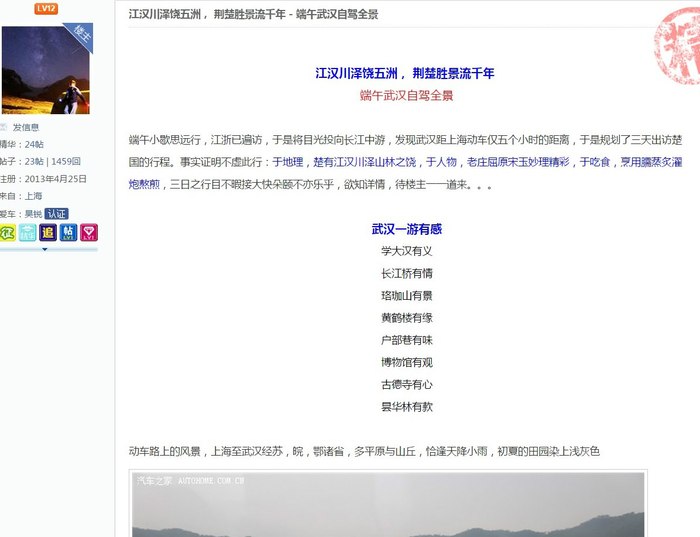Click the pink diamond LV1 medal badge
The width and height of the screenshot is (700, 537).
pos(89,233)
